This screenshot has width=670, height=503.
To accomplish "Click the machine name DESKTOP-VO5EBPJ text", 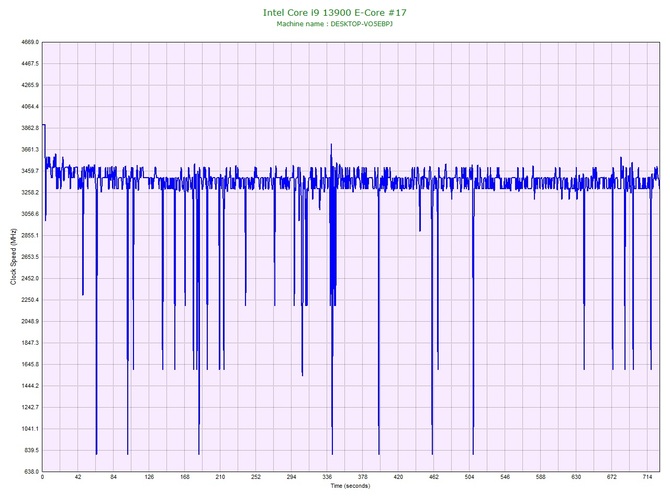I will (361, 24).
